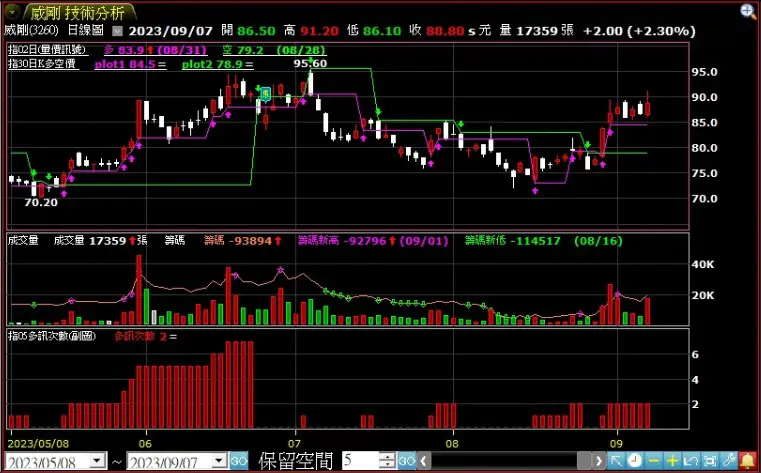Click the 多 83.9 (08/31) signal value
The width and height of the screenshot is (761, 473).
click(155, 50)
